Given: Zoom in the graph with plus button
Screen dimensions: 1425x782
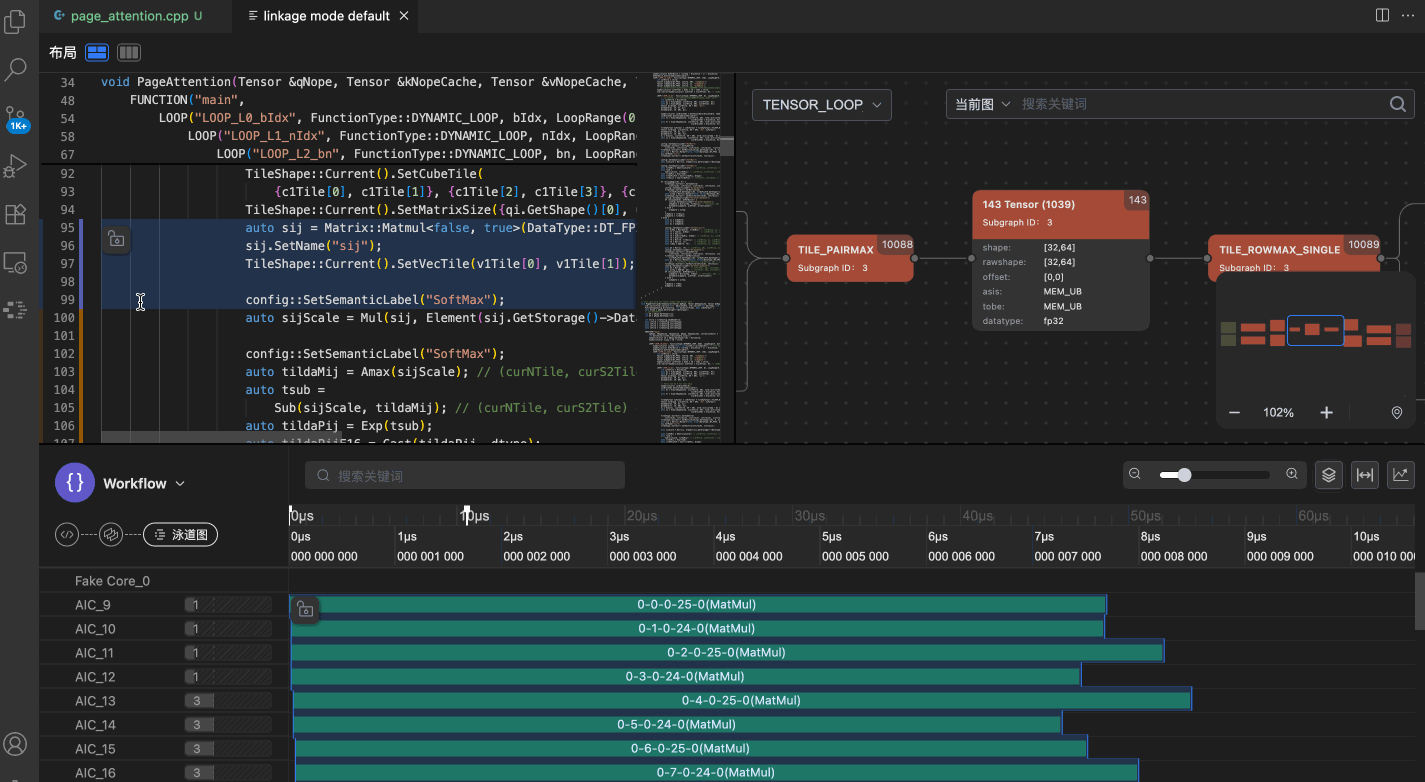Looking at the screenshot, I should click(1326, 413).
